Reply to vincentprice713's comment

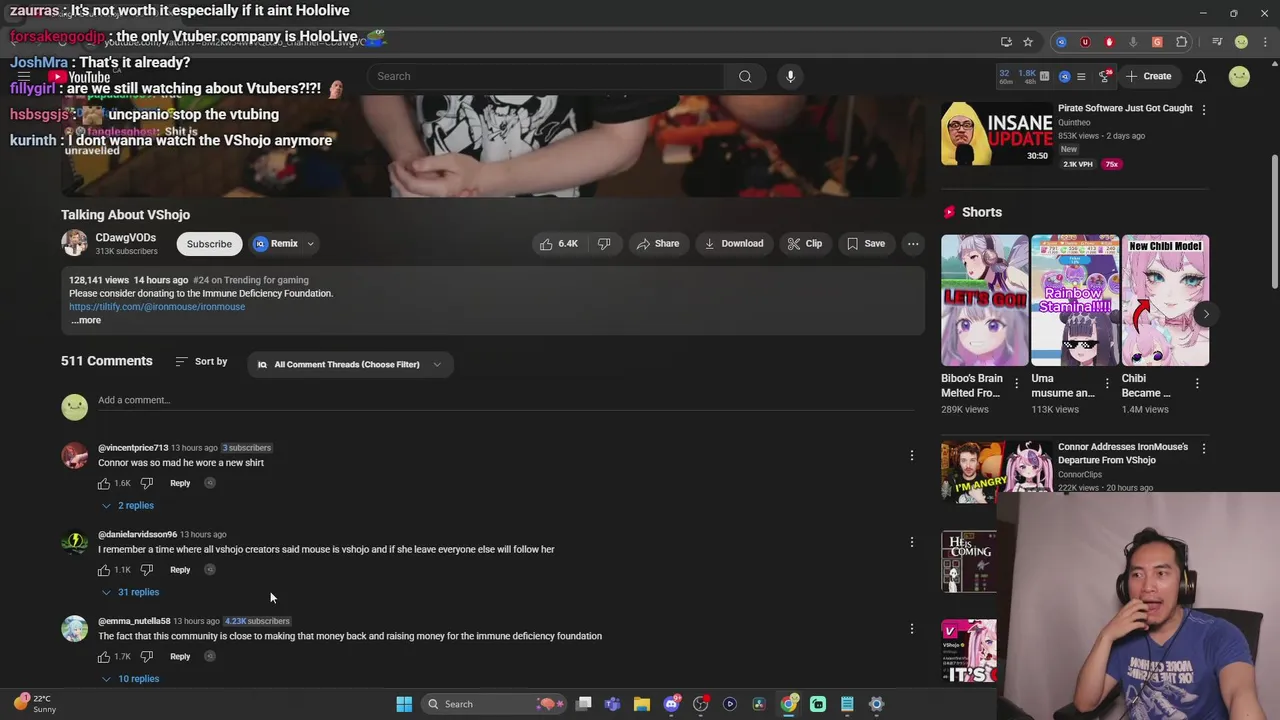[180, 483]
